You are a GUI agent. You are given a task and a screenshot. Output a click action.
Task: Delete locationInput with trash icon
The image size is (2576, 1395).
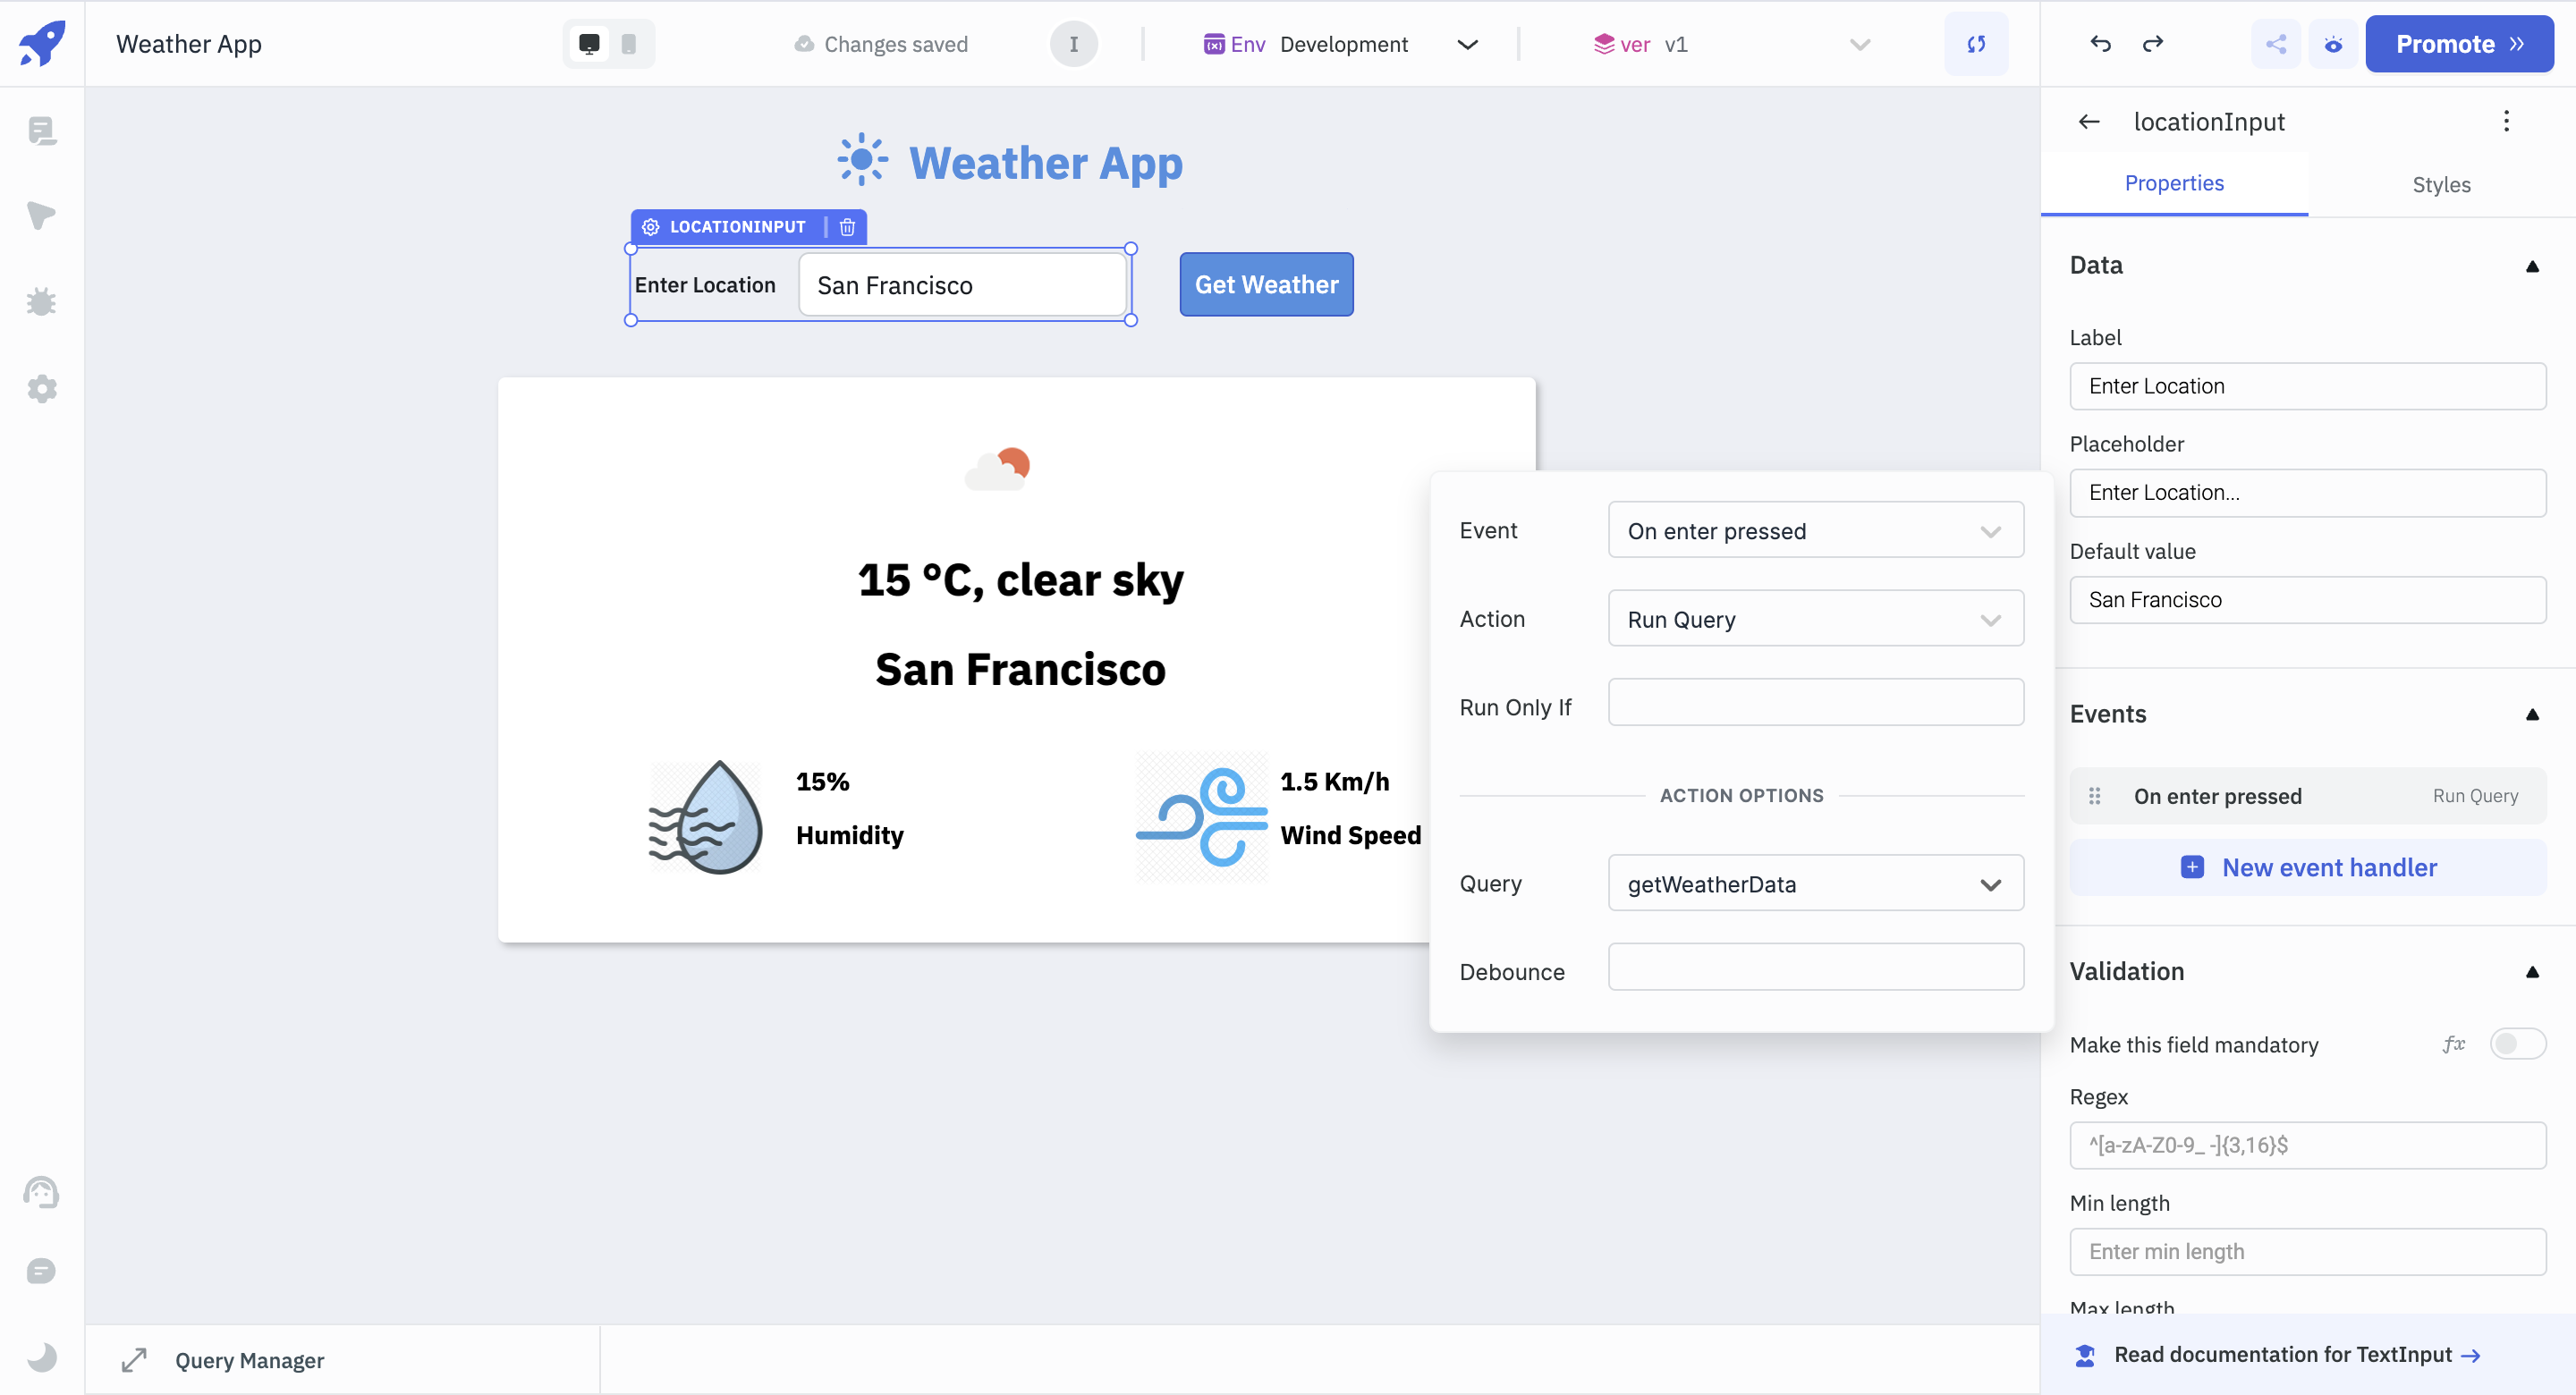tap(847, 227)
